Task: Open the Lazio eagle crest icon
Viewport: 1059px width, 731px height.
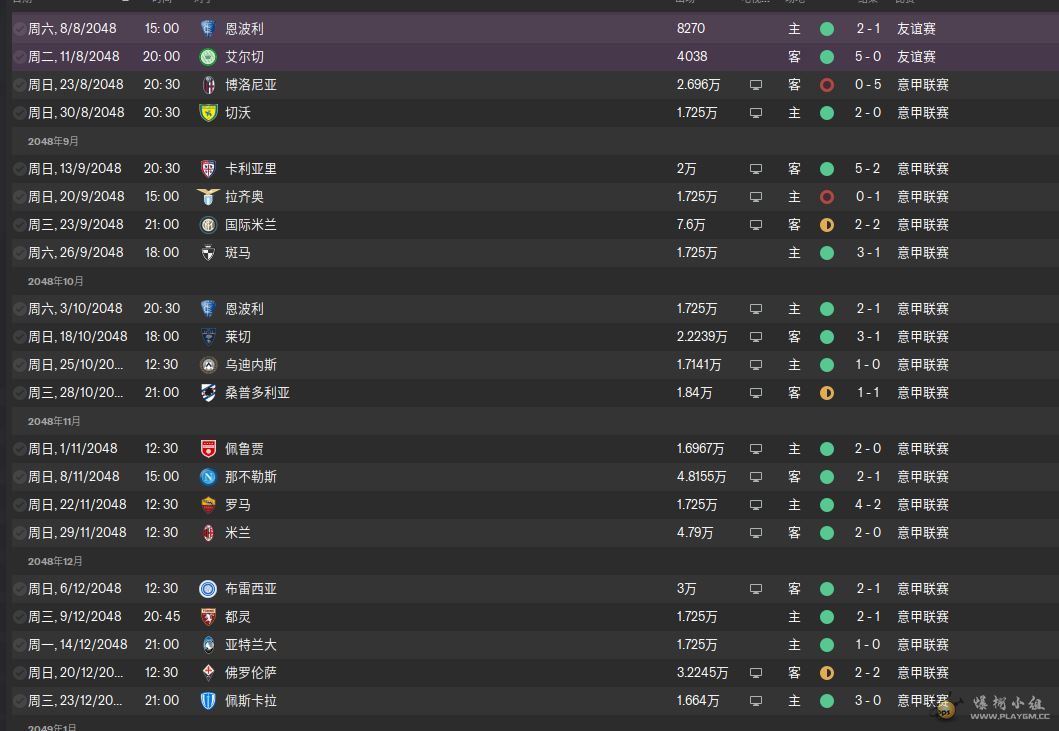Action: tap(208, 197)
